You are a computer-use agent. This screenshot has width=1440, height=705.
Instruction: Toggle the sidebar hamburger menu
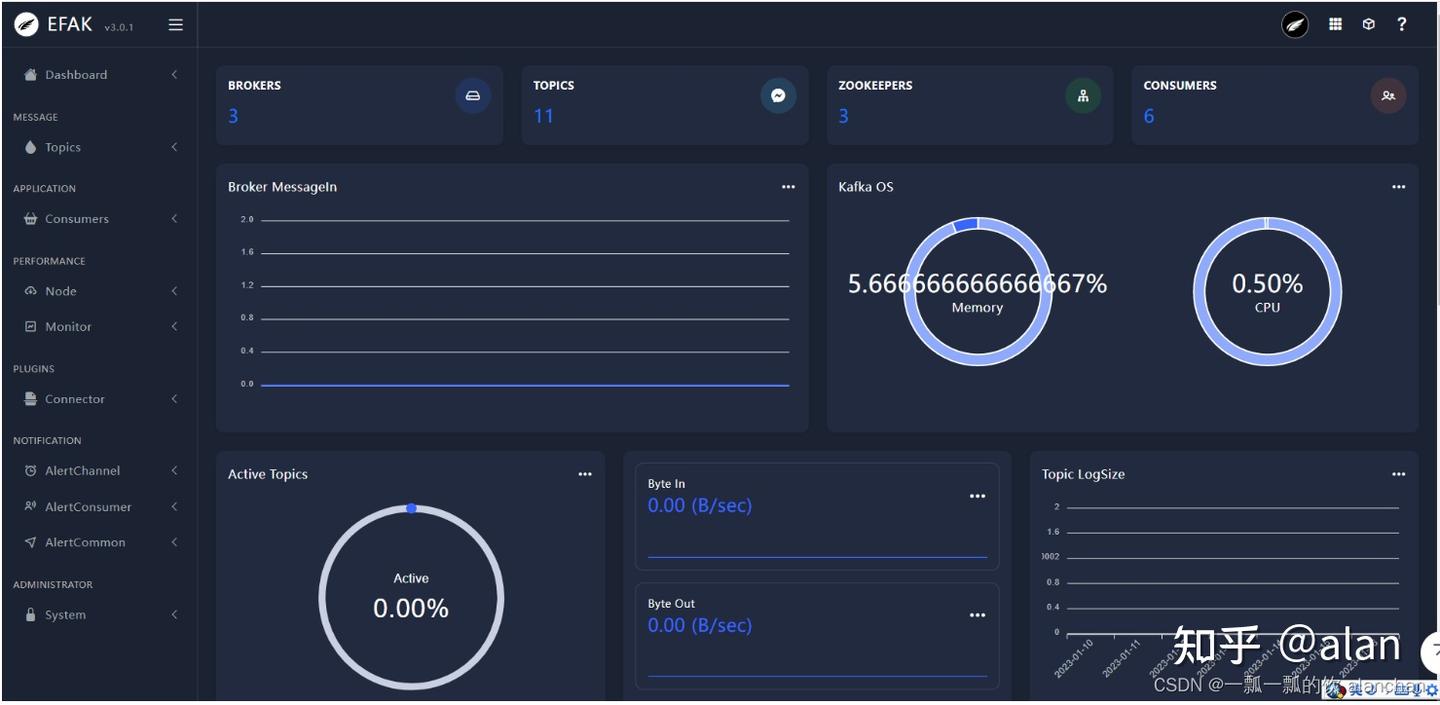(x=176, y=25)
